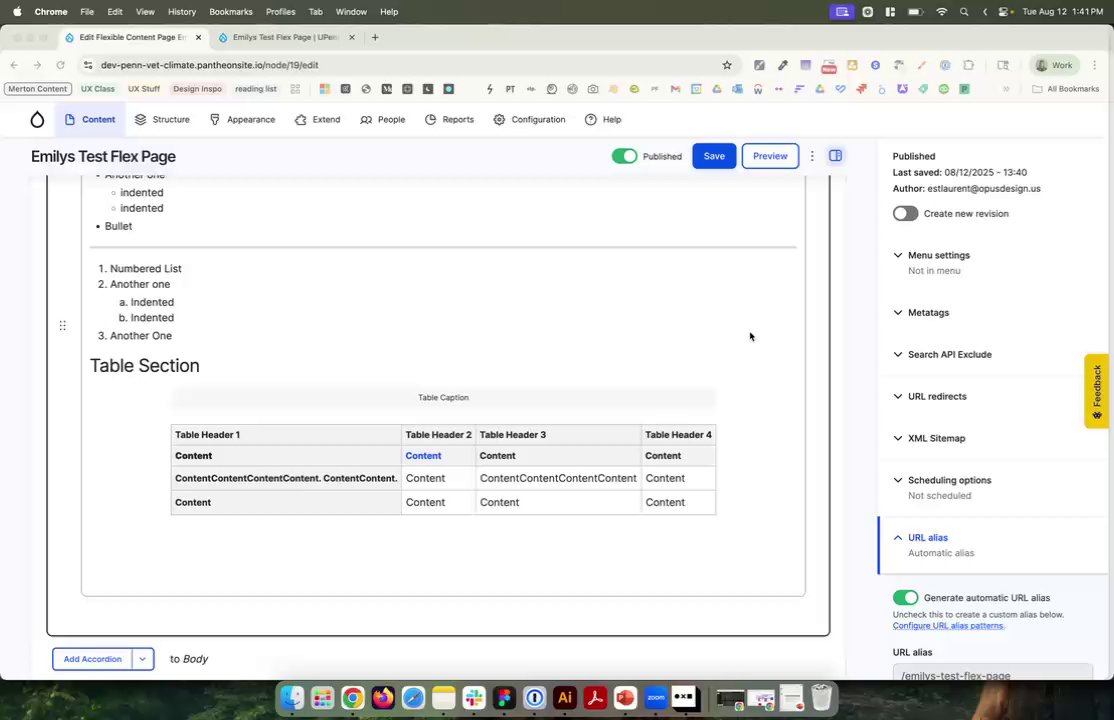Open the Configure URL alias patterns link

pos(948,625)
